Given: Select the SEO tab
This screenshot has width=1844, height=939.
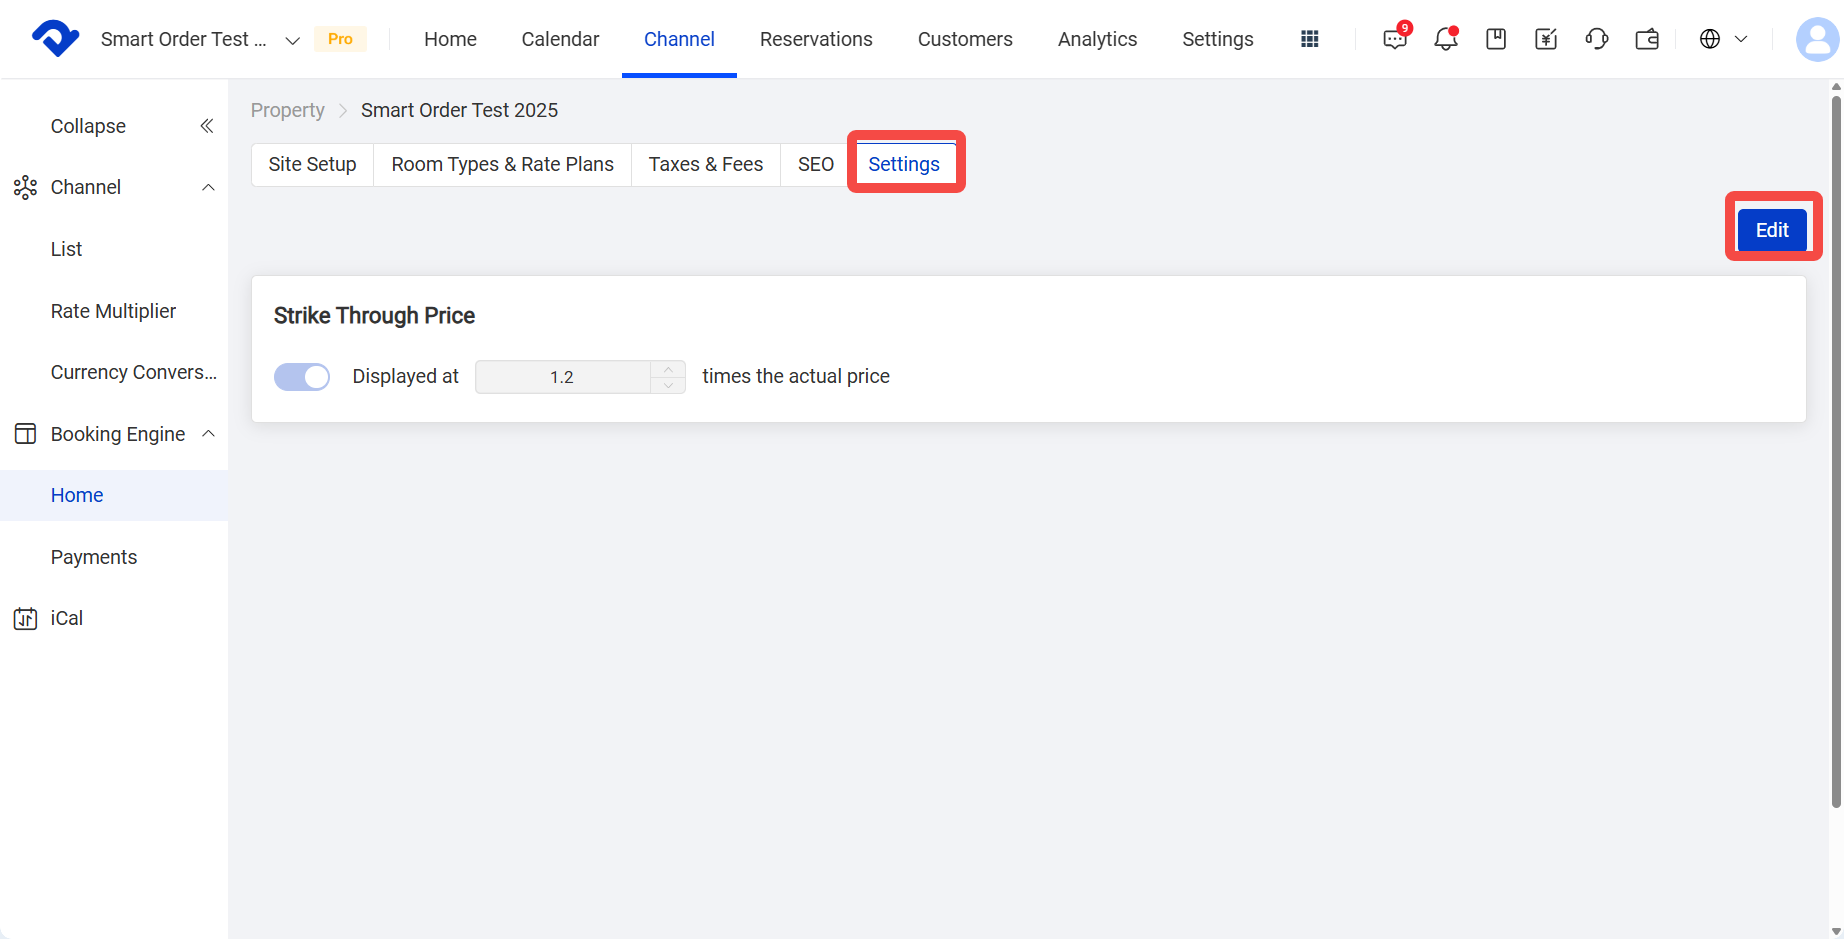Looking at the screenshot, I should pyautogui.click(x=816, y=164).
